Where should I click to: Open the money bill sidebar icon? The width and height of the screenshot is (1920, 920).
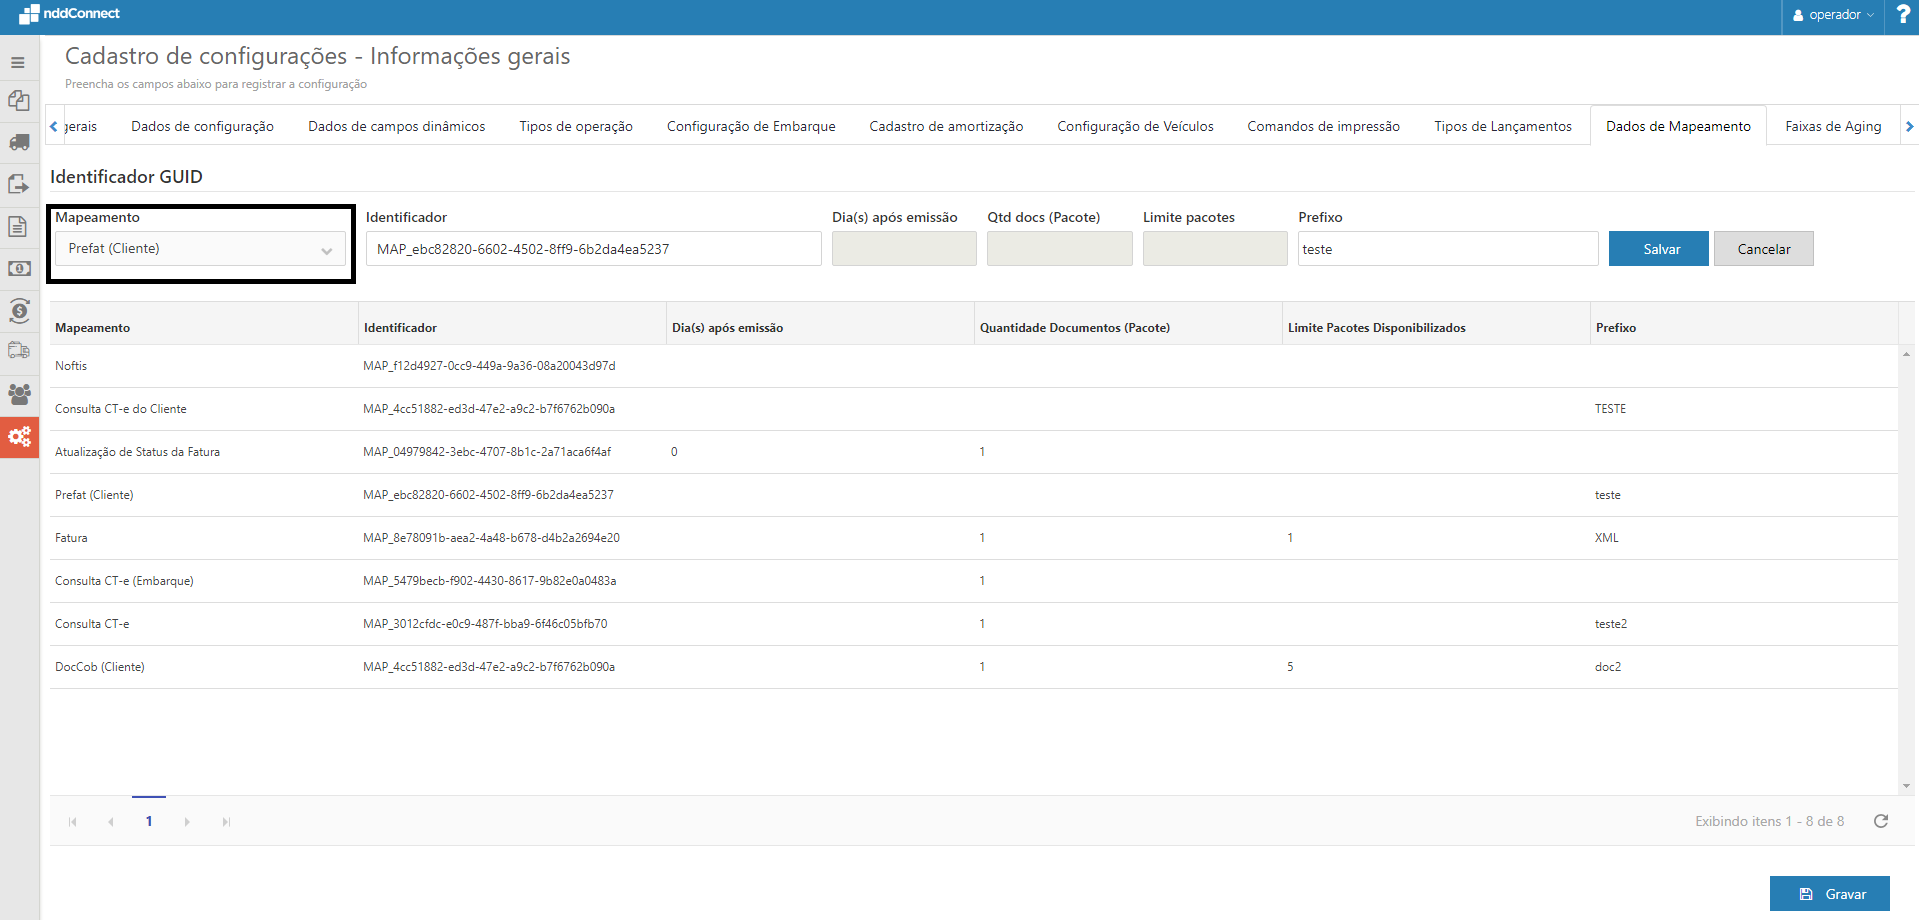coord(19,269)
